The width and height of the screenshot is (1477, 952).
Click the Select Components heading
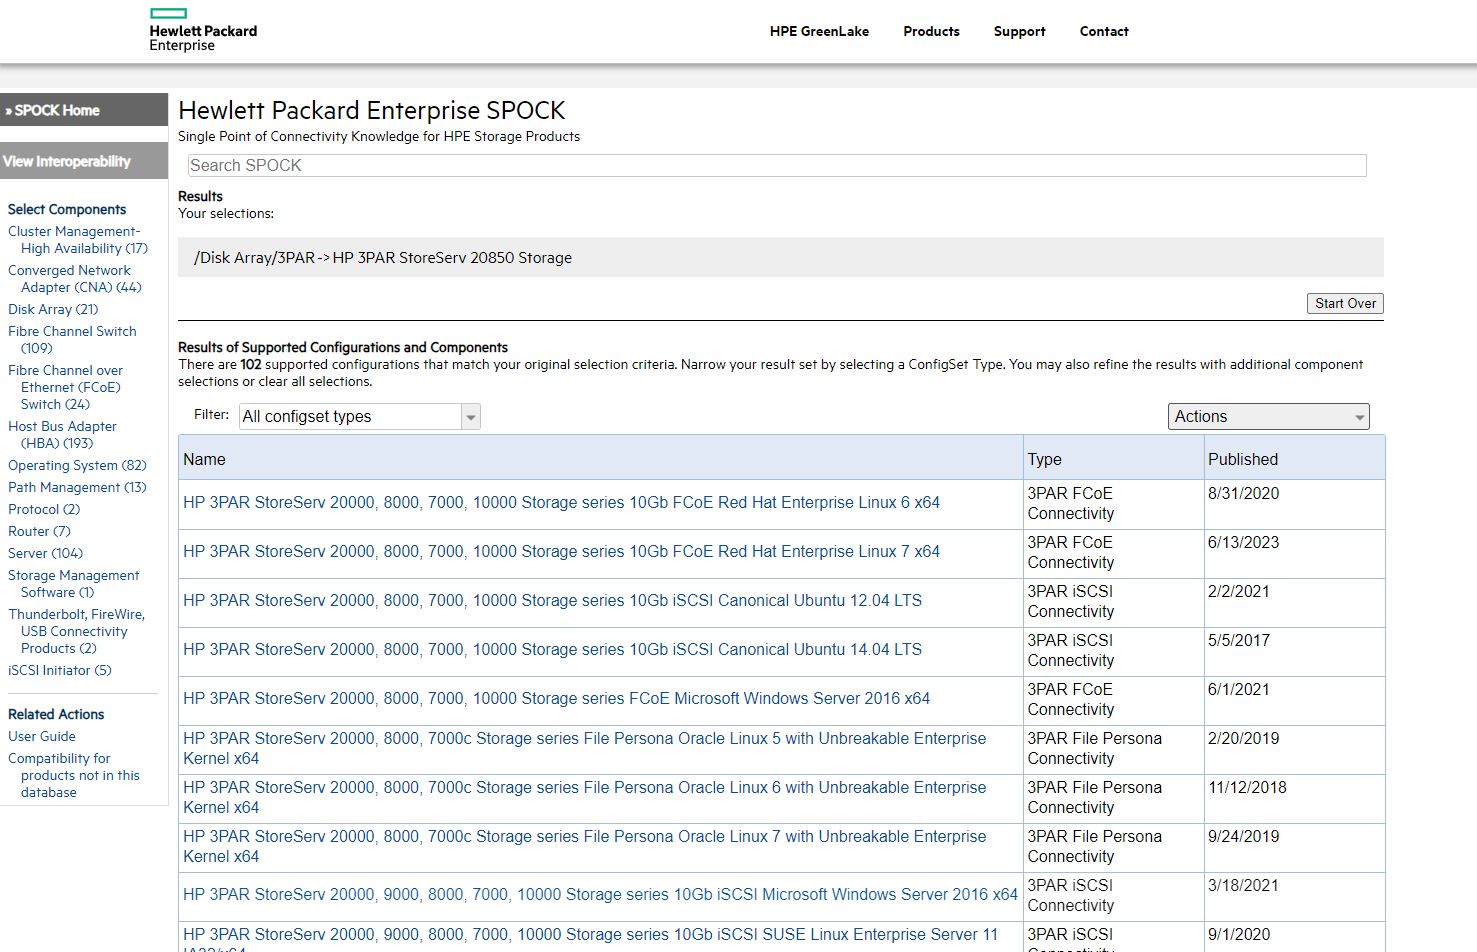[x=67, y=209]
